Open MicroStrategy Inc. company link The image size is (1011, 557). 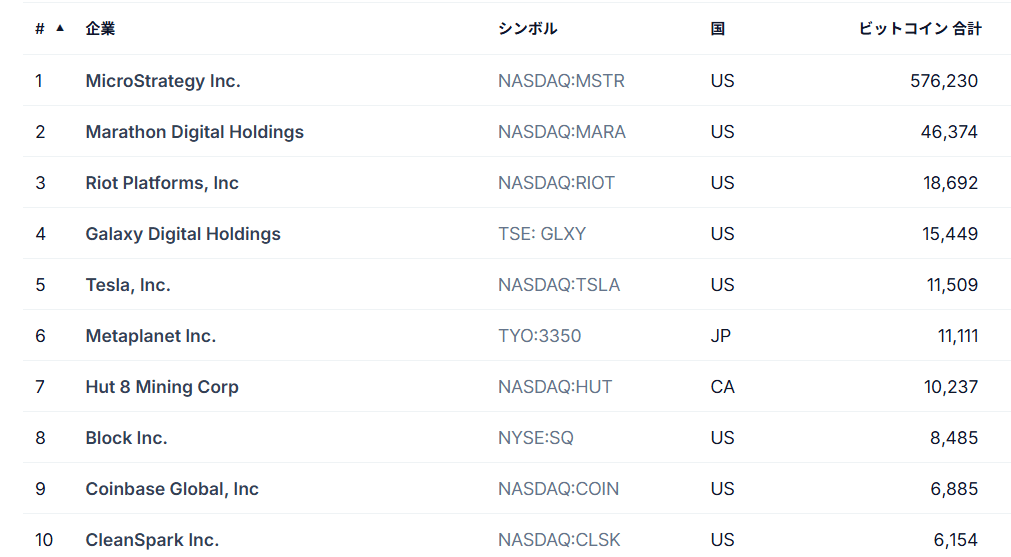(x=163, y=81)
